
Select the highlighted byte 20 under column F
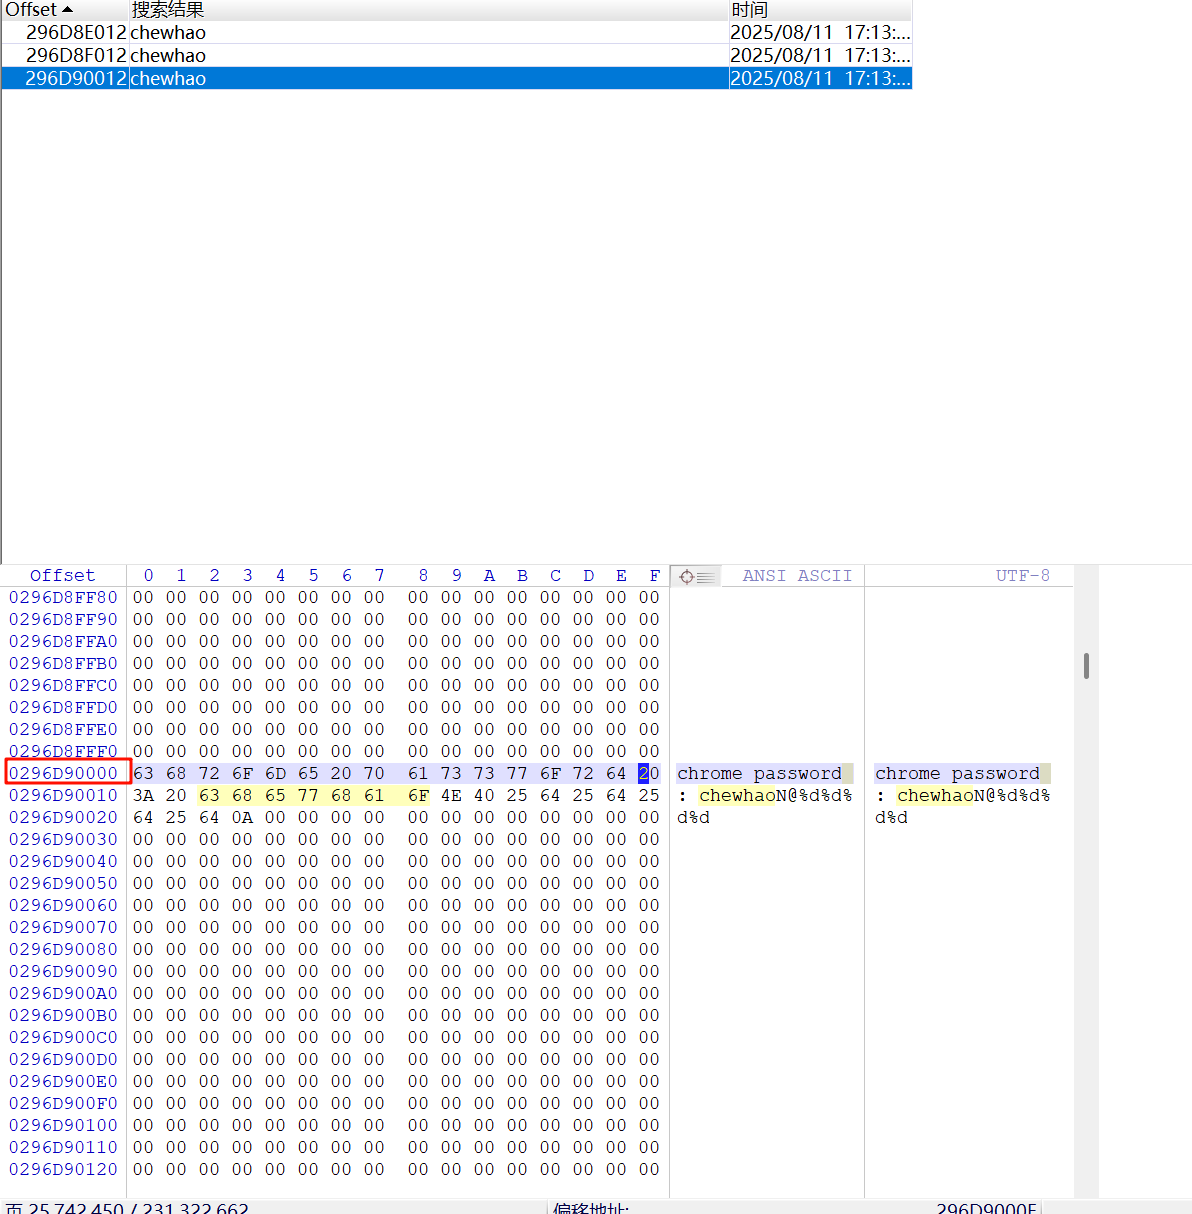[649, 773]
